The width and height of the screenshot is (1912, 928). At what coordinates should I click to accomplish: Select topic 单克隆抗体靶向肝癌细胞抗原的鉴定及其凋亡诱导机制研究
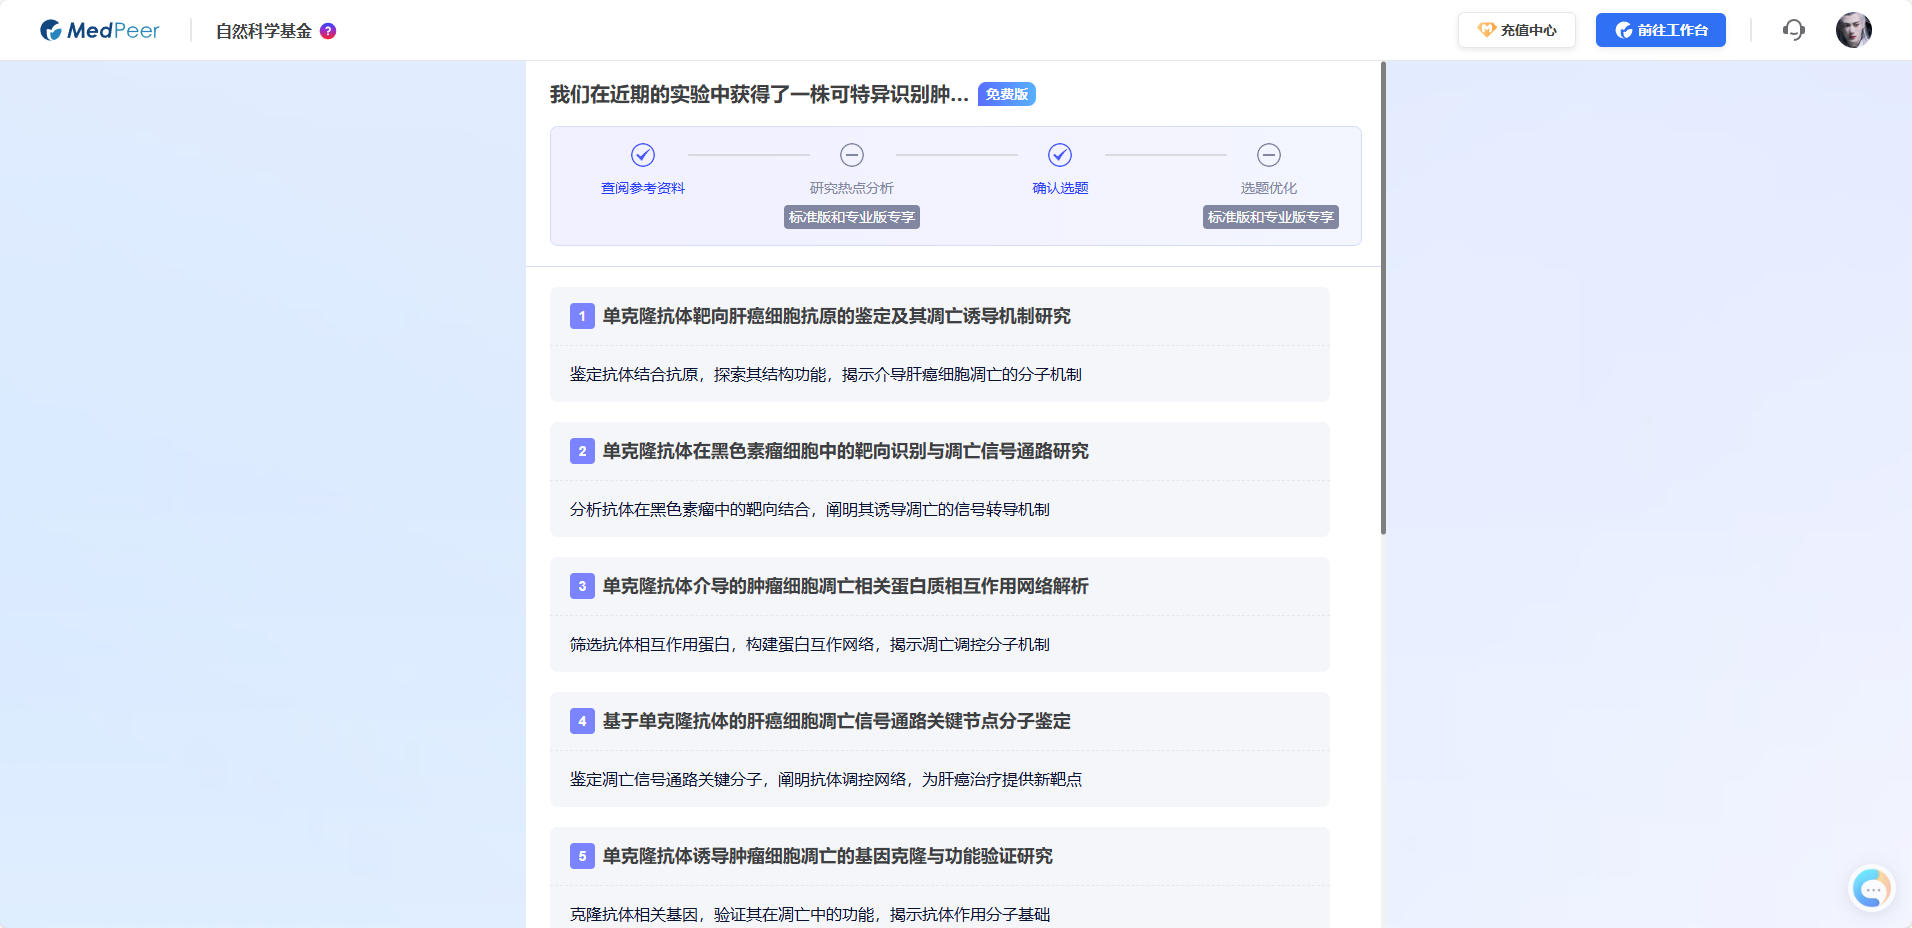point(836,316)
